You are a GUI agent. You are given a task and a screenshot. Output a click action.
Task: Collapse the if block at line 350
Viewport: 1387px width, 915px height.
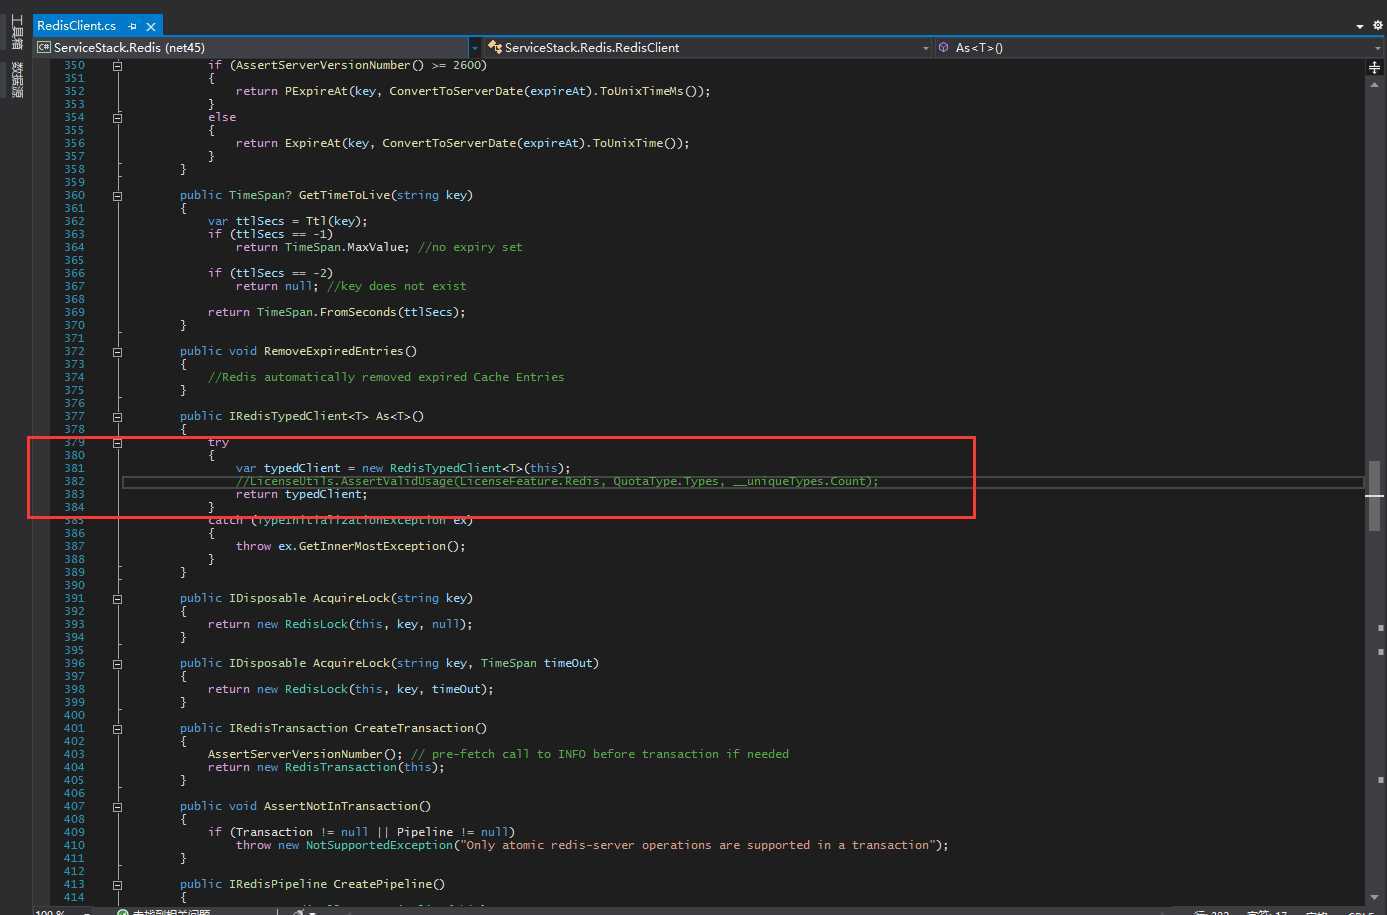(x=117, y=66)
